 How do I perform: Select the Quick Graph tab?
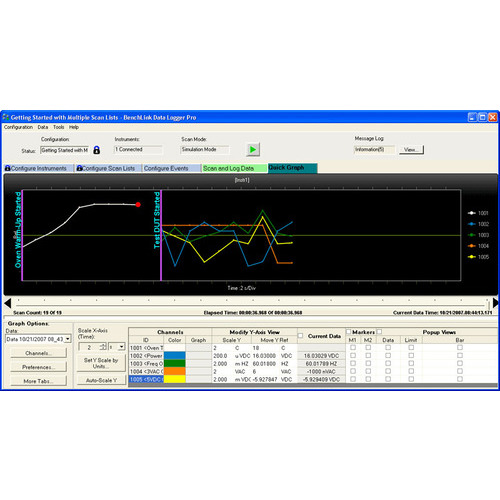[292, 168]
